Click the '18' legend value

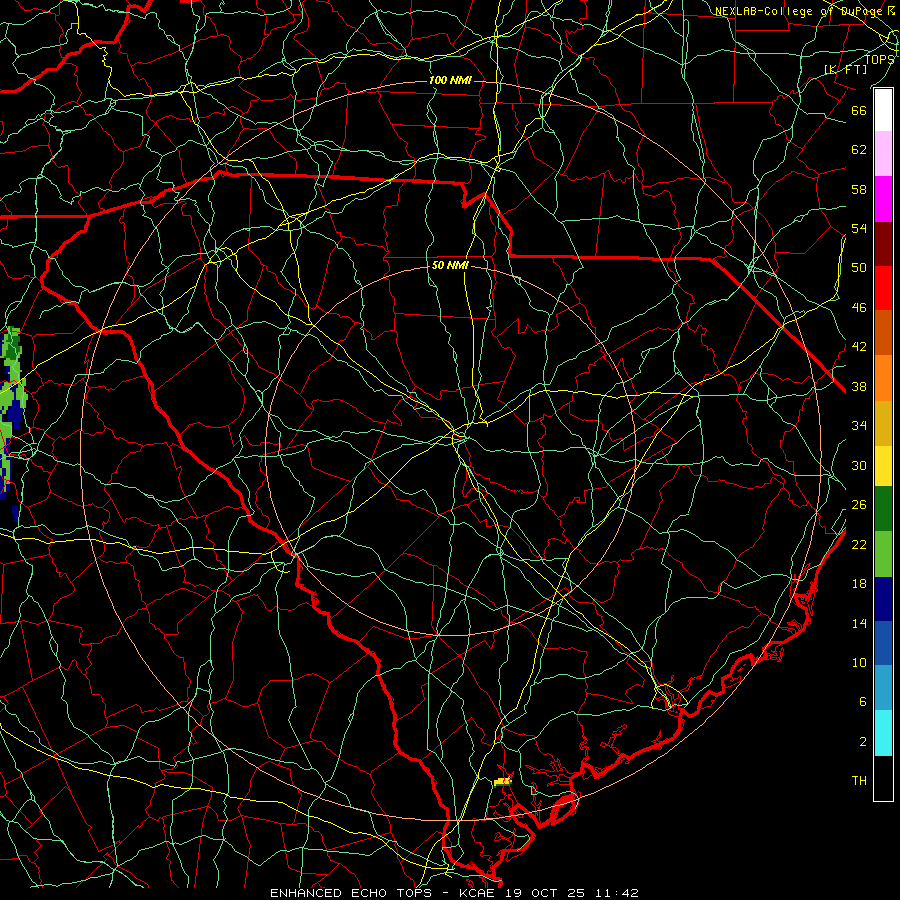(x=859, y=584)
